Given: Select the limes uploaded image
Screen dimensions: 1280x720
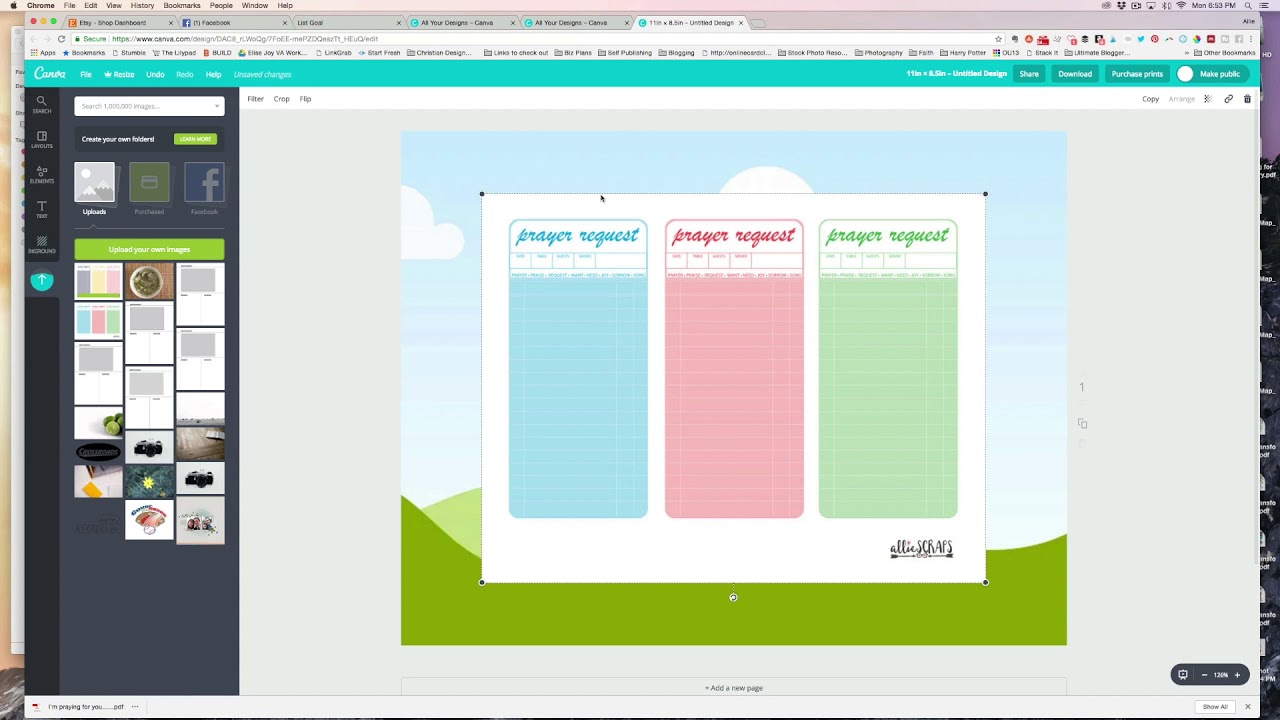Looking at the screenshot, I should coord(98,423).
